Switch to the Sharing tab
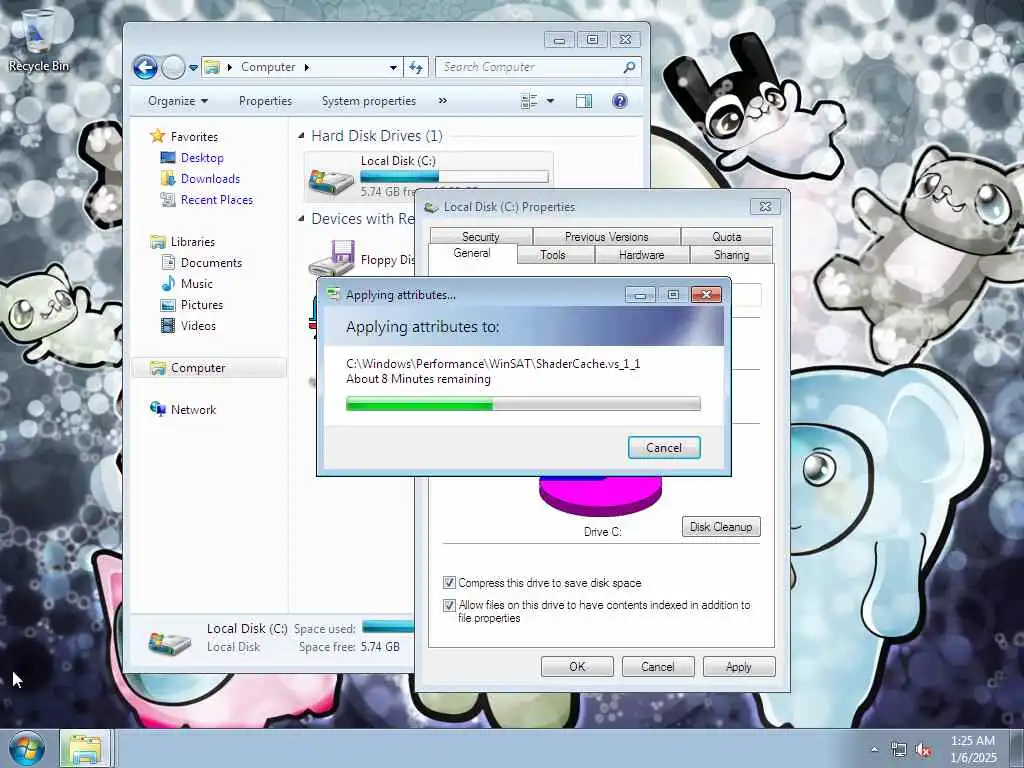 coord(731,255)
